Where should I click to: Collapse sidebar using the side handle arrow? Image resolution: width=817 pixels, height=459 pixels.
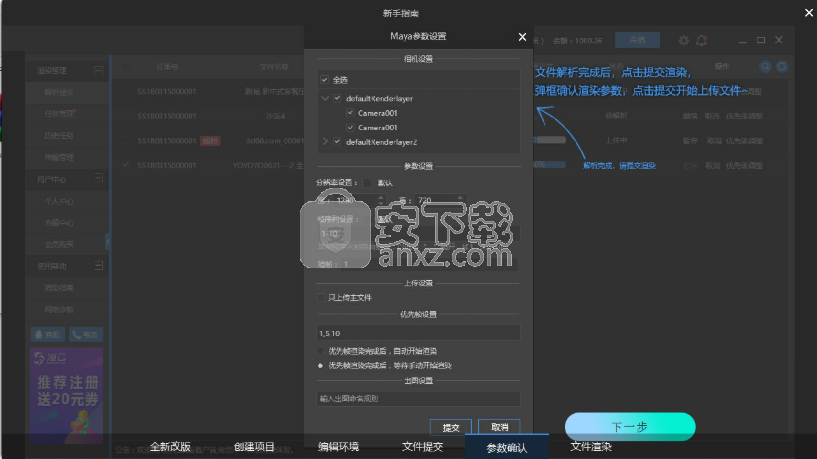point(108,242)
